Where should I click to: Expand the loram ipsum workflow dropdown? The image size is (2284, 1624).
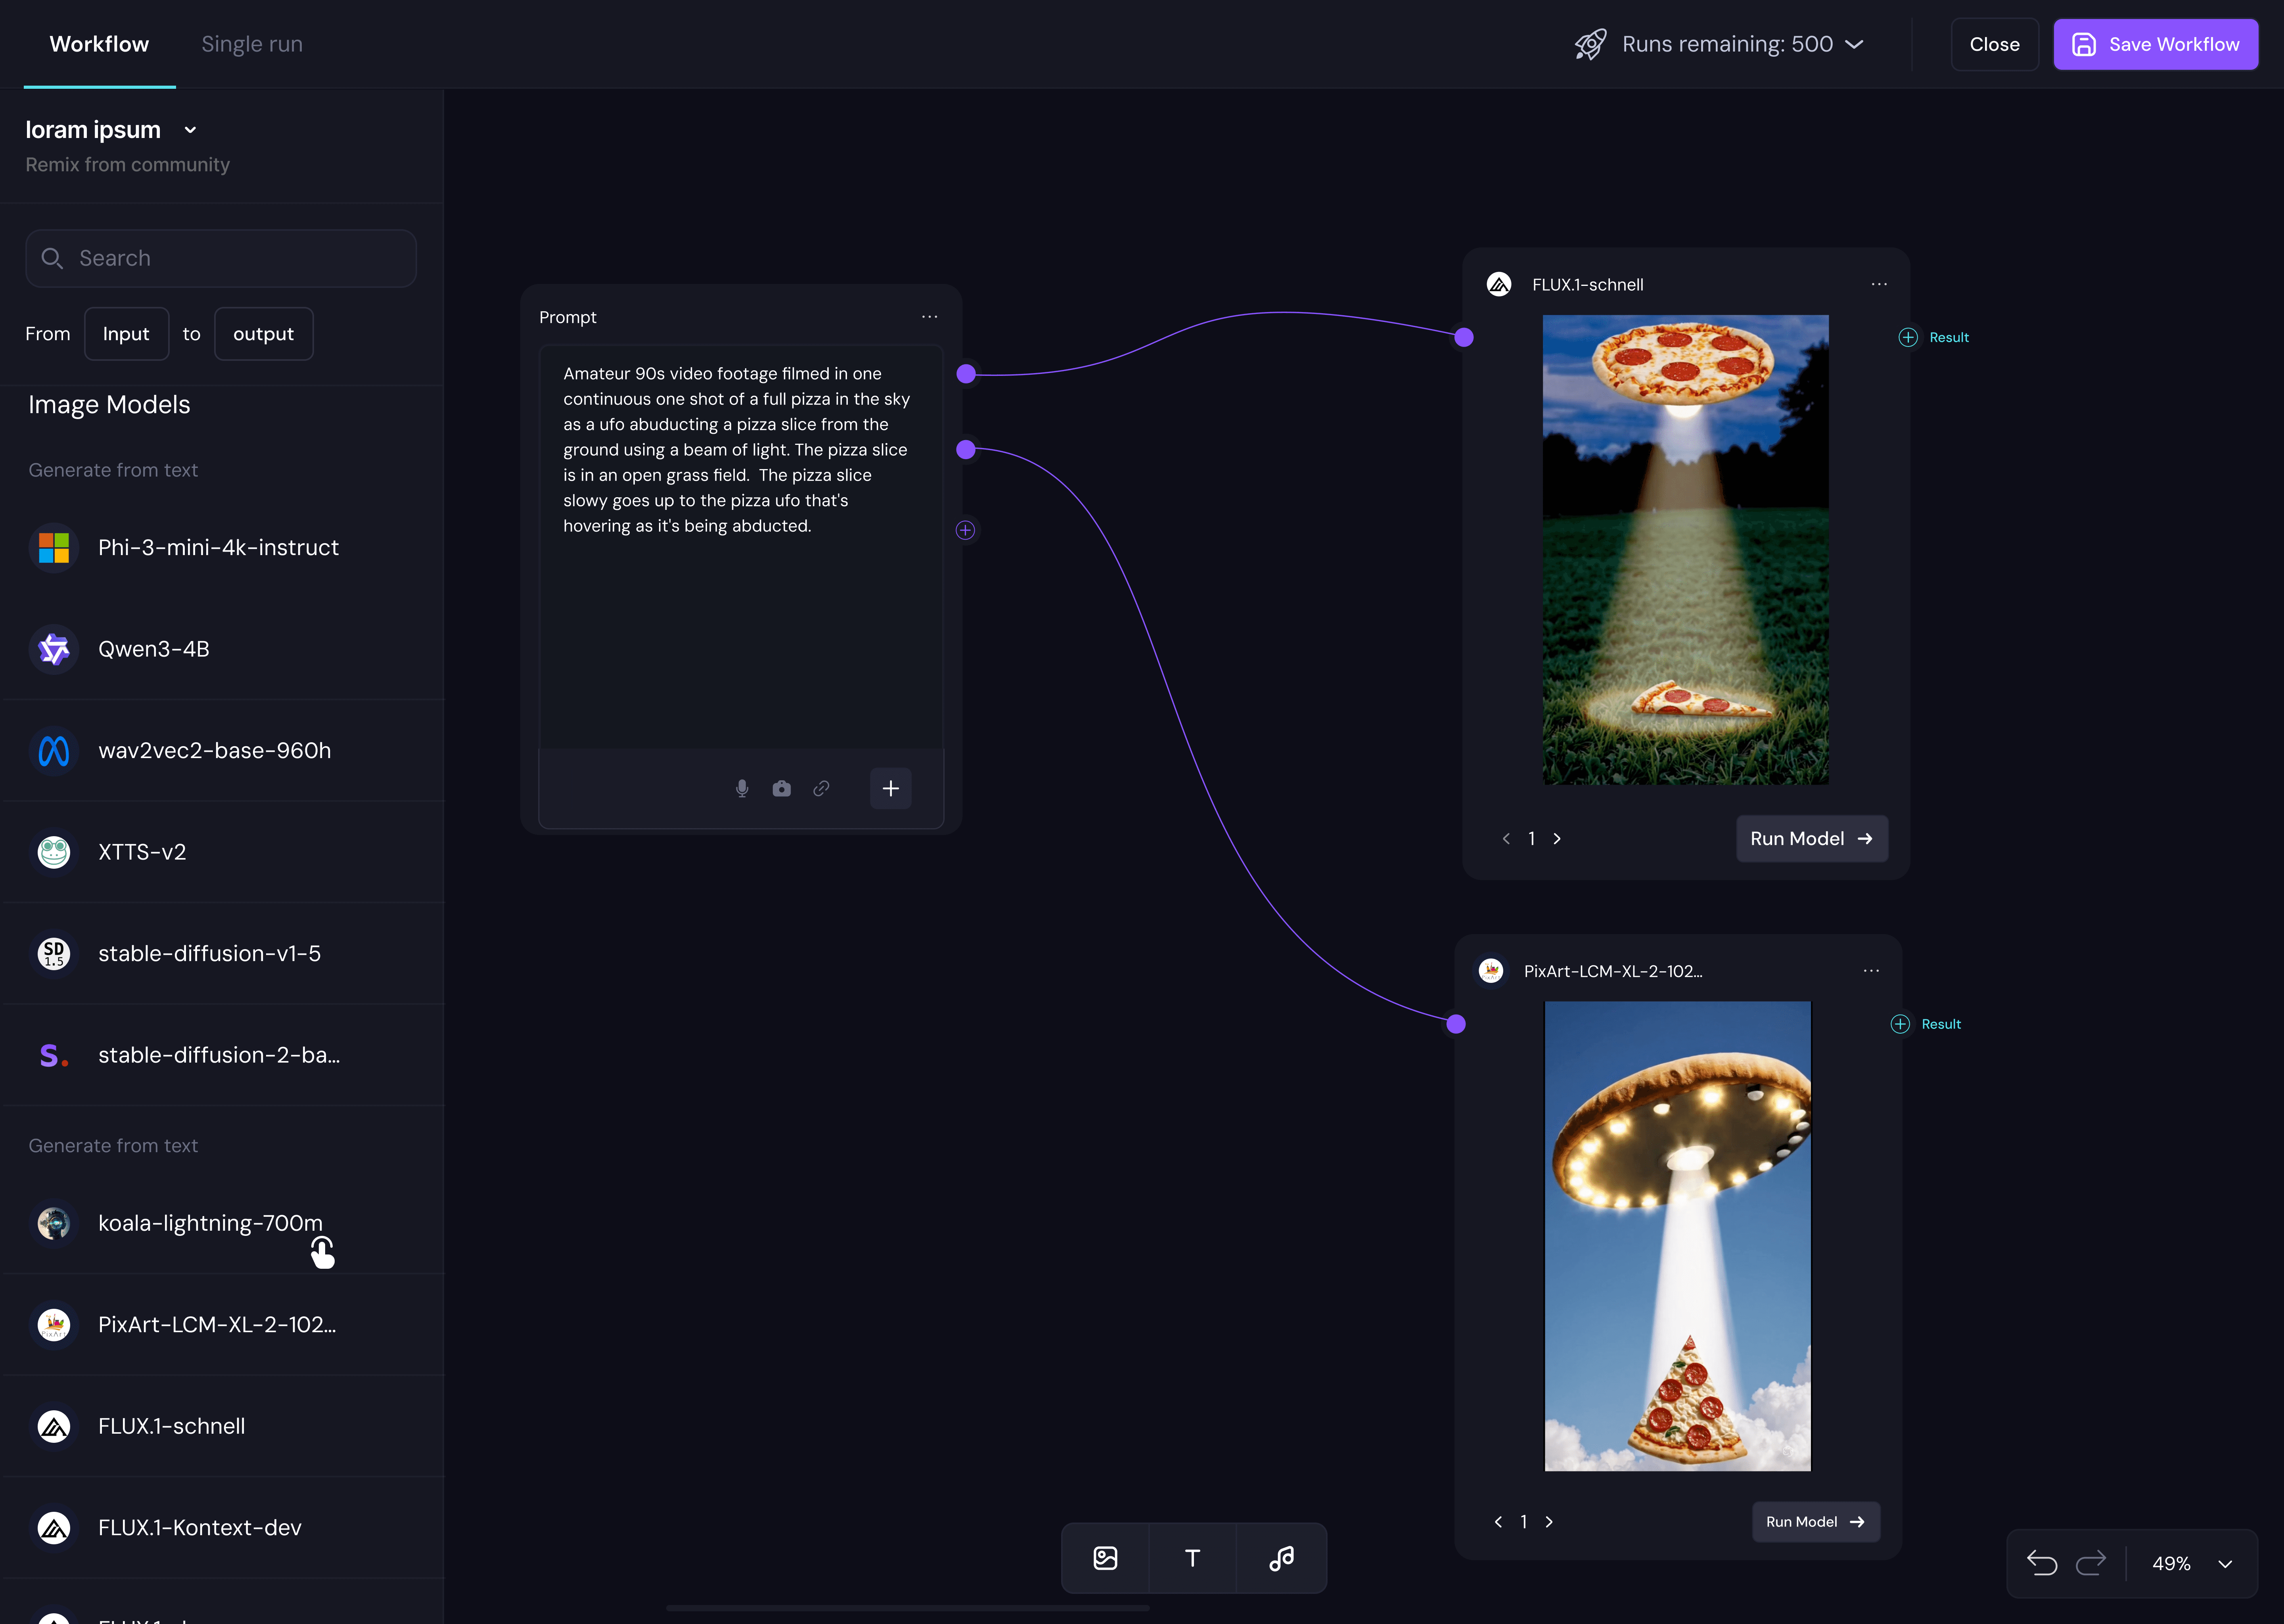coord(190,130)
